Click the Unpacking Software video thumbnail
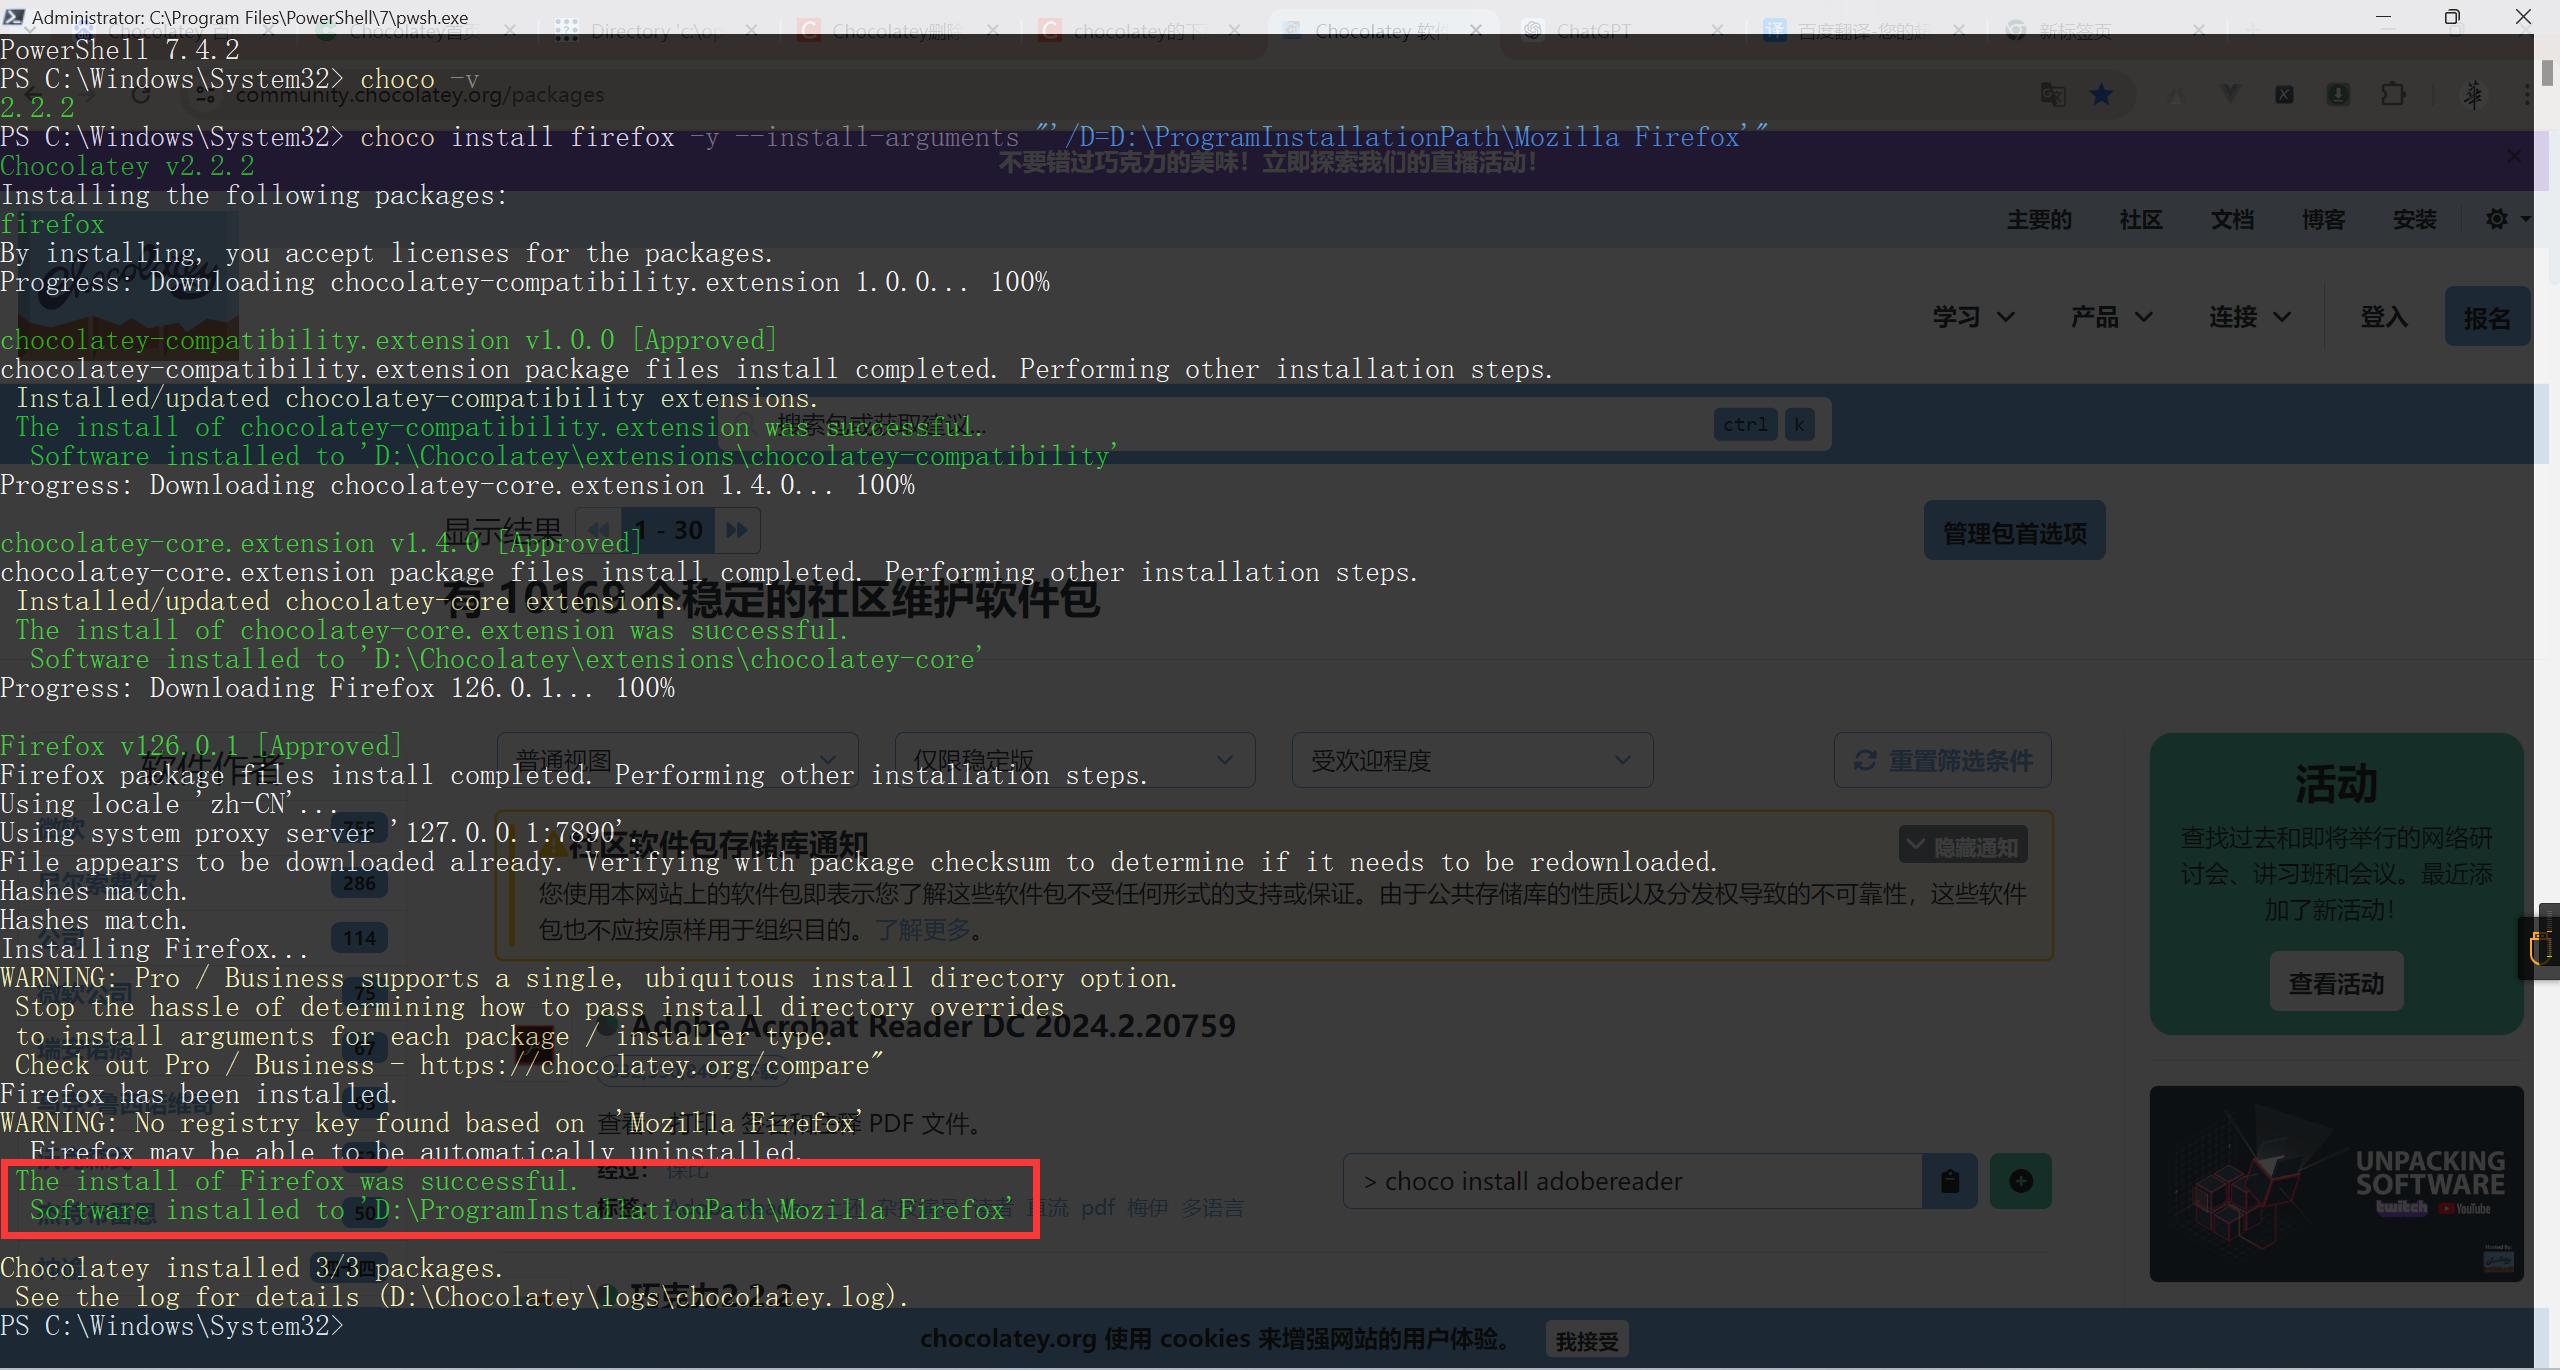This screenshot has width=2560, height=1370. pos(2336,1184)
